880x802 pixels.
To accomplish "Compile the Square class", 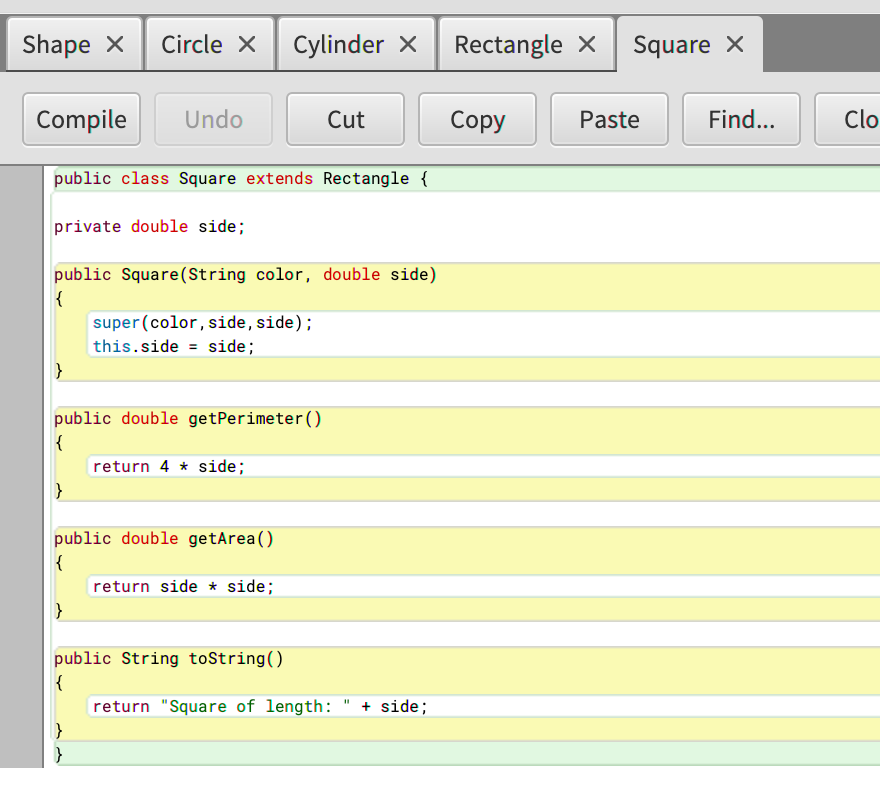I will (x=81, y=119).
